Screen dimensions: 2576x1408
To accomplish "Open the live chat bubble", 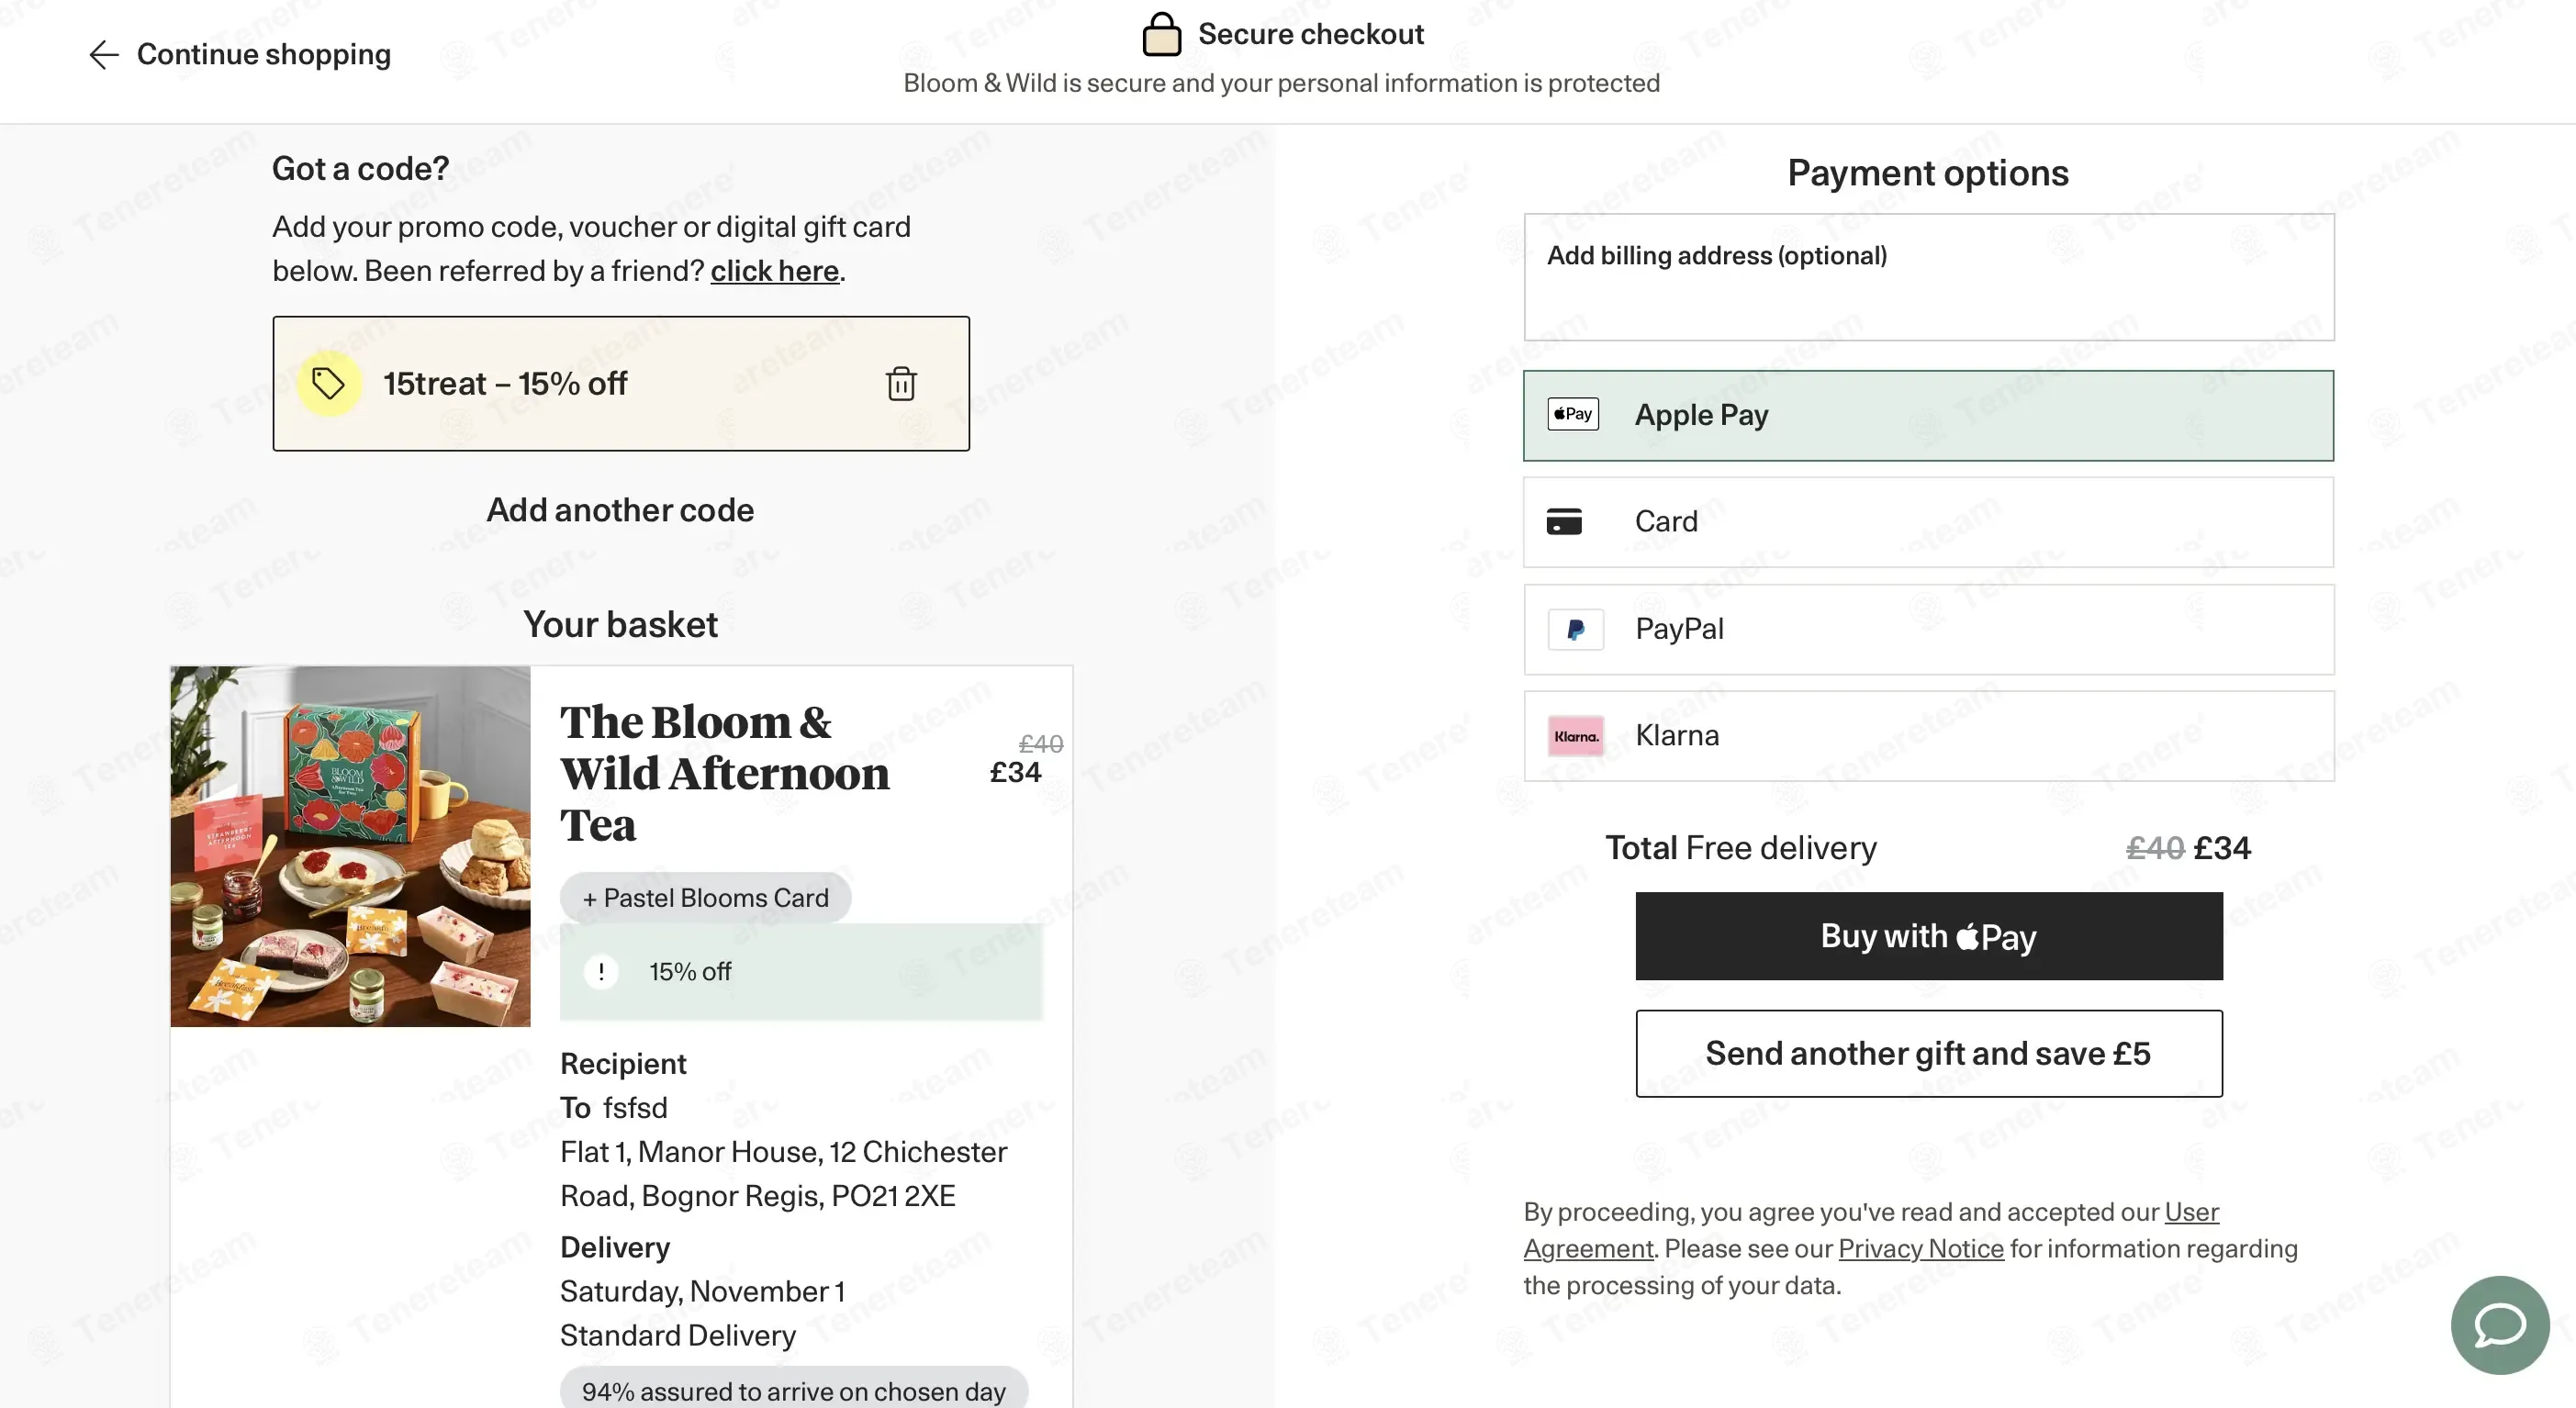I will [x=2499, y=1325].
